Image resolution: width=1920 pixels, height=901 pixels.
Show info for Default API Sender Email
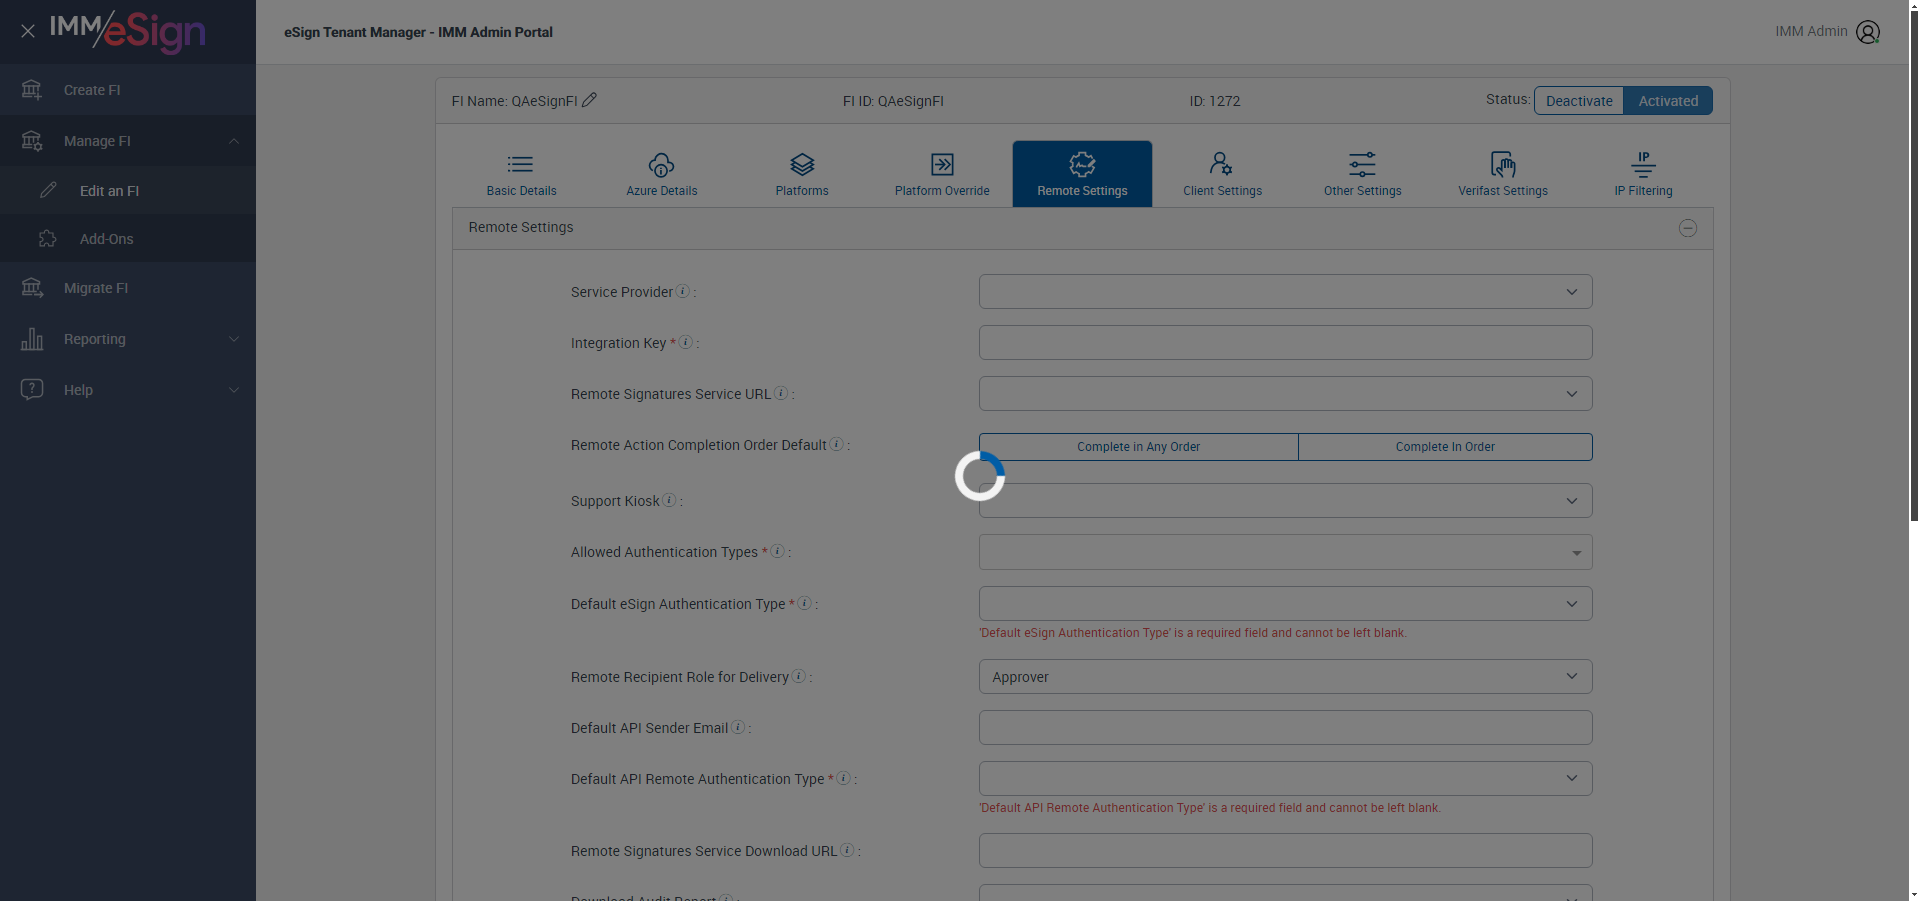coord(738,727)
